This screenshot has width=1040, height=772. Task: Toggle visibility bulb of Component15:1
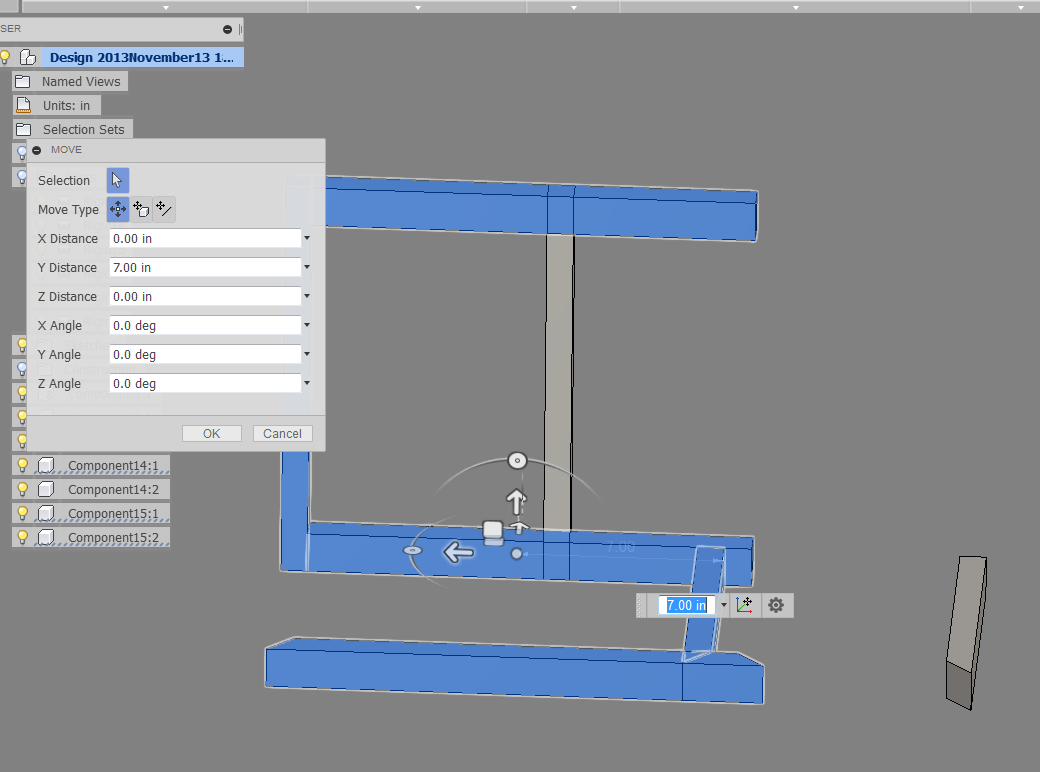(23, 513)
